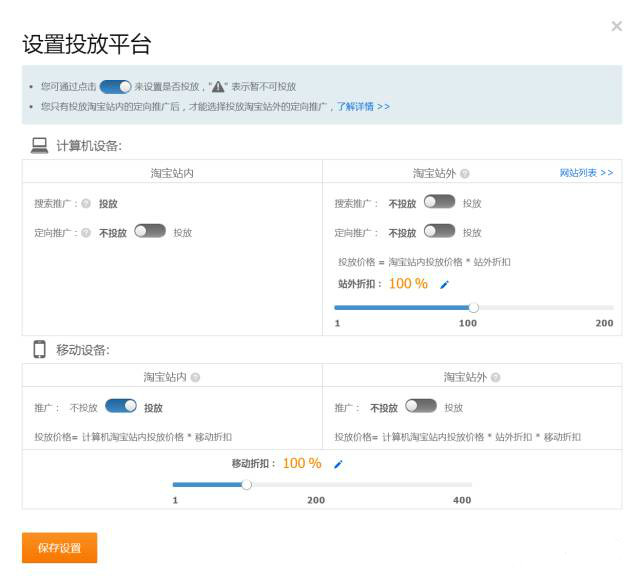Click the 保存设置 button
This screenshot has width=640, height=583.
tap(60, 547)
